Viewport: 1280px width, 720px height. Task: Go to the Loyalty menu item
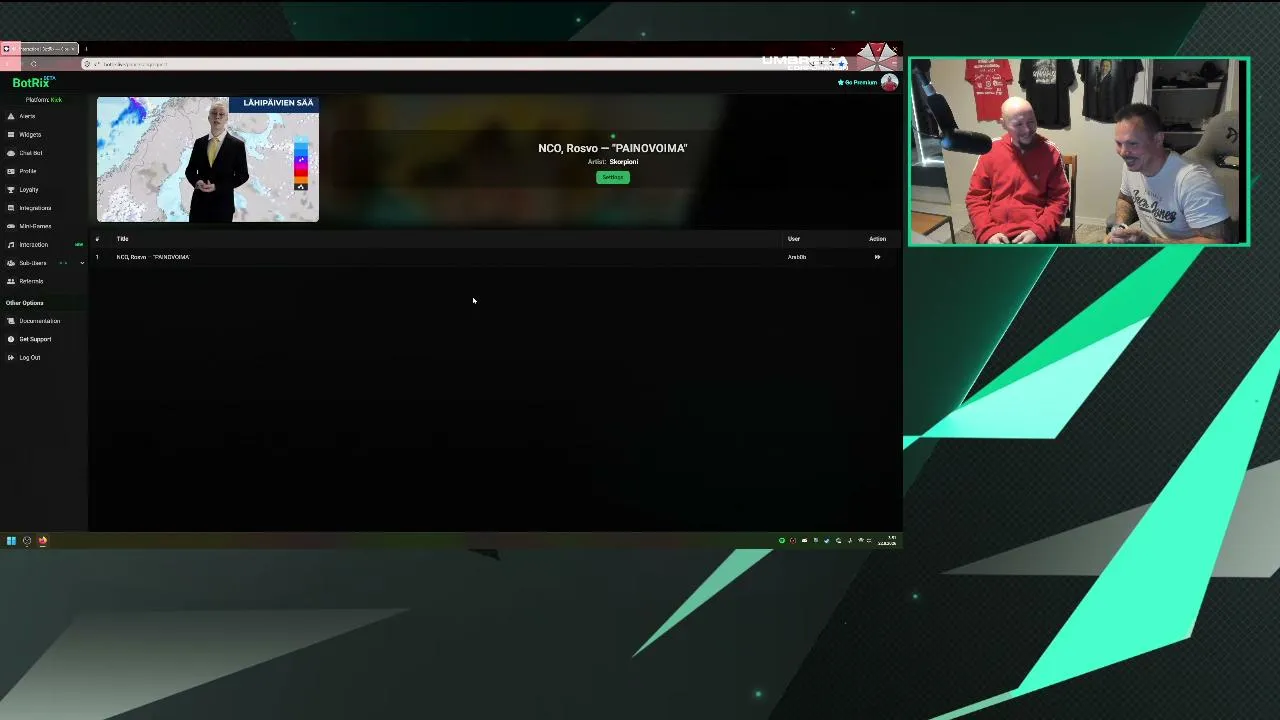pyautogui.click(x=29, y=189)
